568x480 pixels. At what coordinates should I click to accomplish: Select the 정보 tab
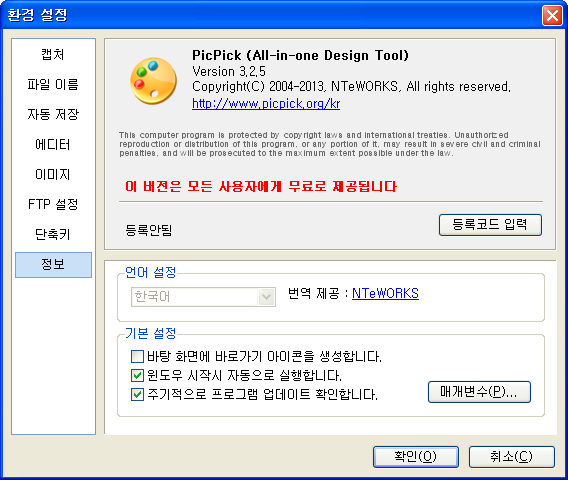click(x=53, y=265)
